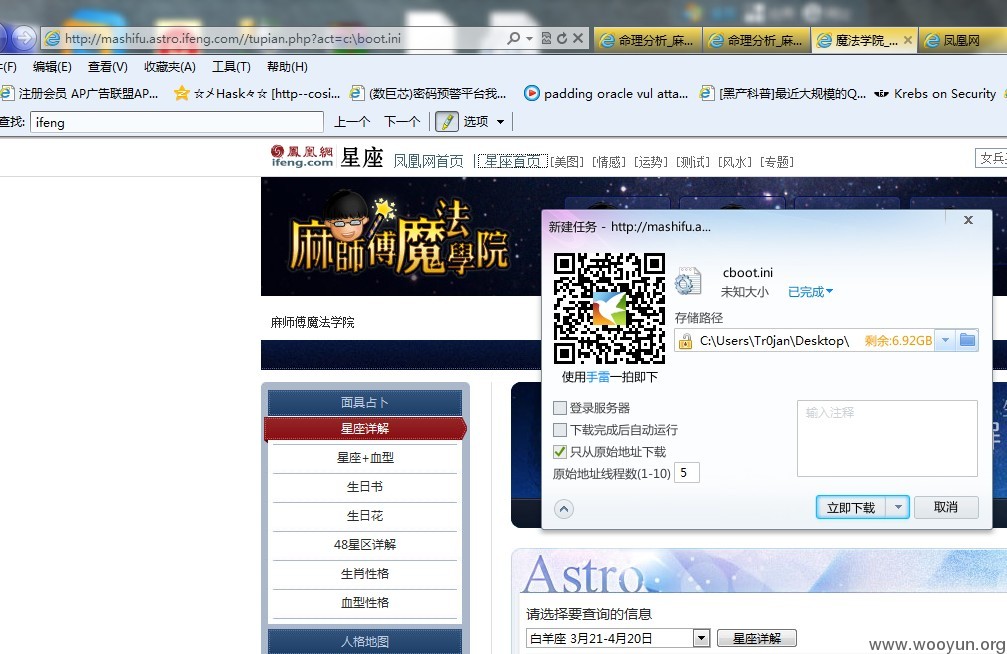1007x654 pixels.
Task: Open the padding oracle vul bookmark
Action: pos(606,94)
